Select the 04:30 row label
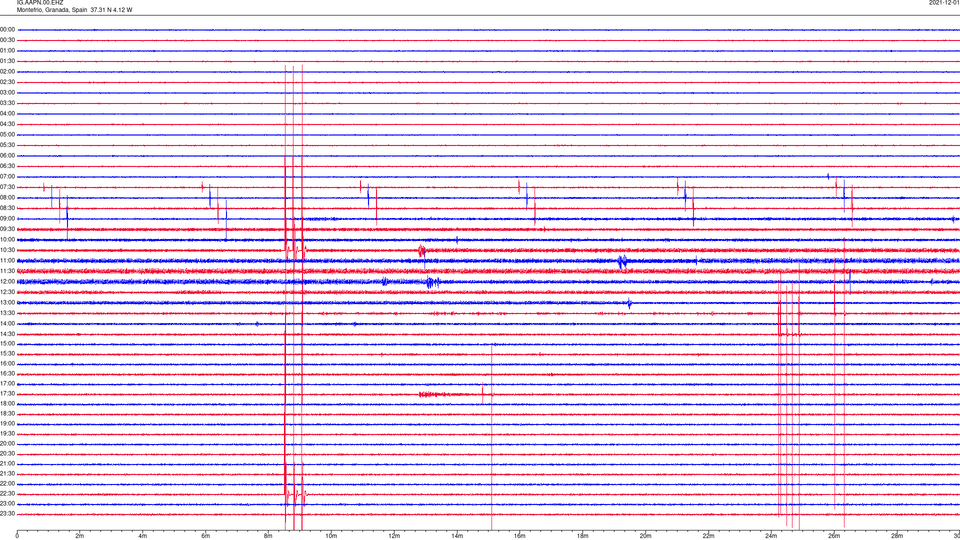This screenshot has height=540, width=960. (7, 124)
